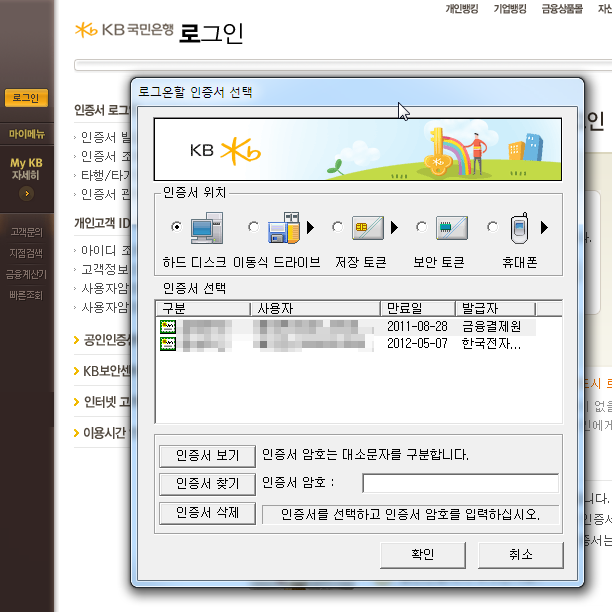The image size is (612, 612).
Task: Click the My KB round arrow icon
Action: click(x=27, y=194)
